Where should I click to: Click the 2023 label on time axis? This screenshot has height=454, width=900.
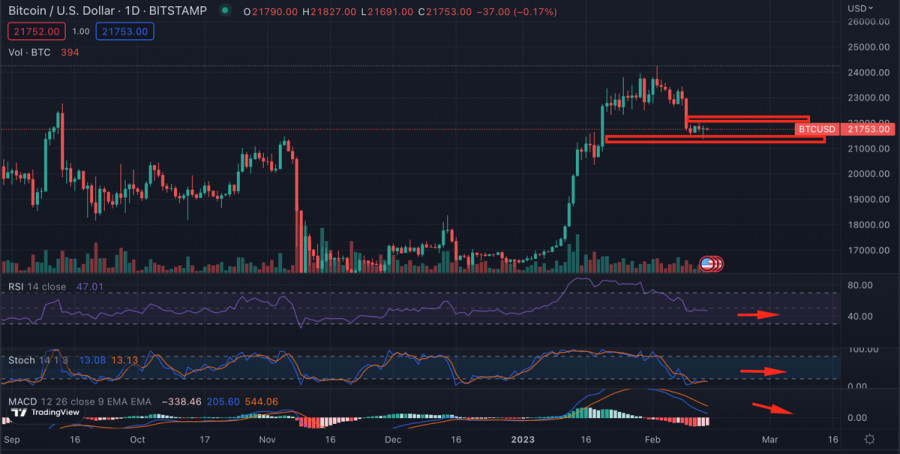523,440
